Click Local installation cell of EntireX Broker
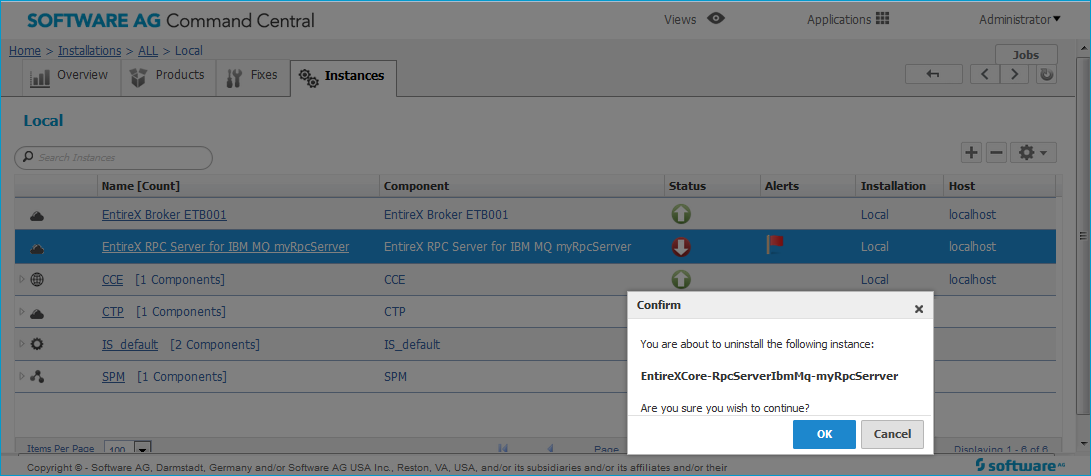Image resolution: width=1091 pixels, height=476 pixels. 875,214
